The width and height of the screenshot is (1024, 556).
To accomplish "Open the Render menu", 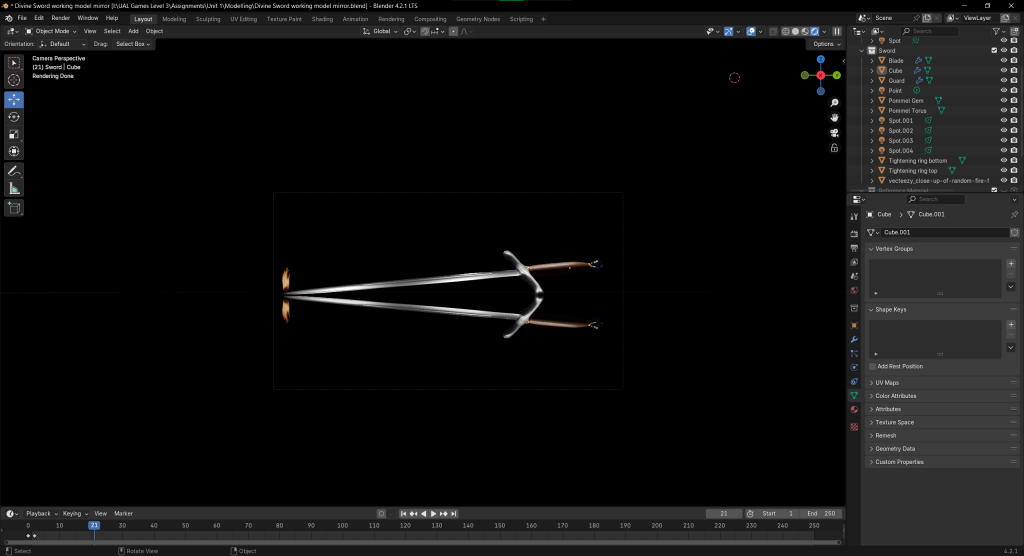I will pos(61,18).
